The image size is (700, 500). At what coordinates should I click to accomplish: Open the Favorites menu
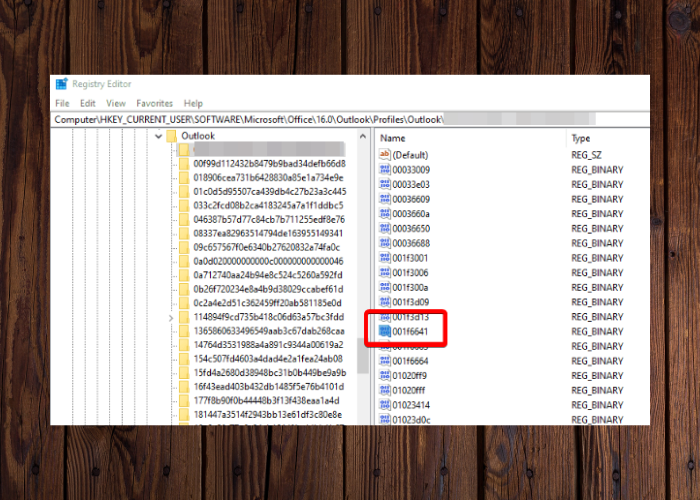(154, 103)
